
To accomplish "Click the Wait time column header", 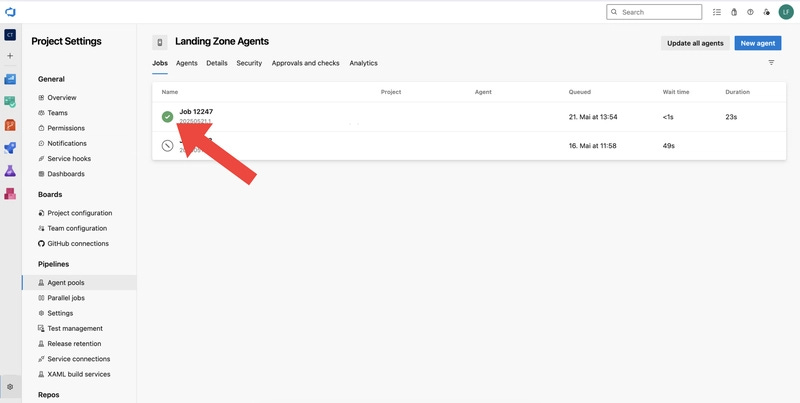I will point(676,92).
